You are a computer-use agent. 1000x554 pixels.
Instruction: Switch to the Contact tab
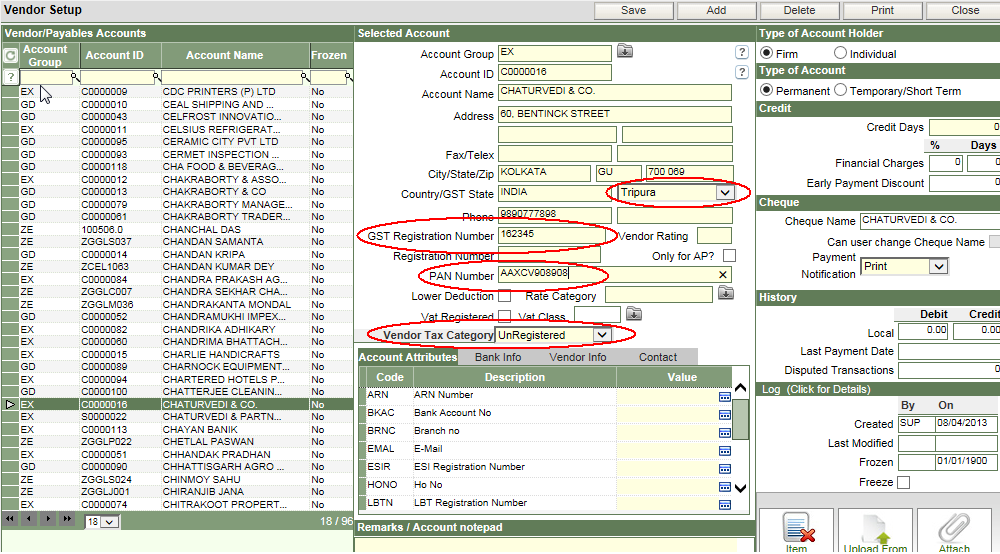(x=658, y=357)
